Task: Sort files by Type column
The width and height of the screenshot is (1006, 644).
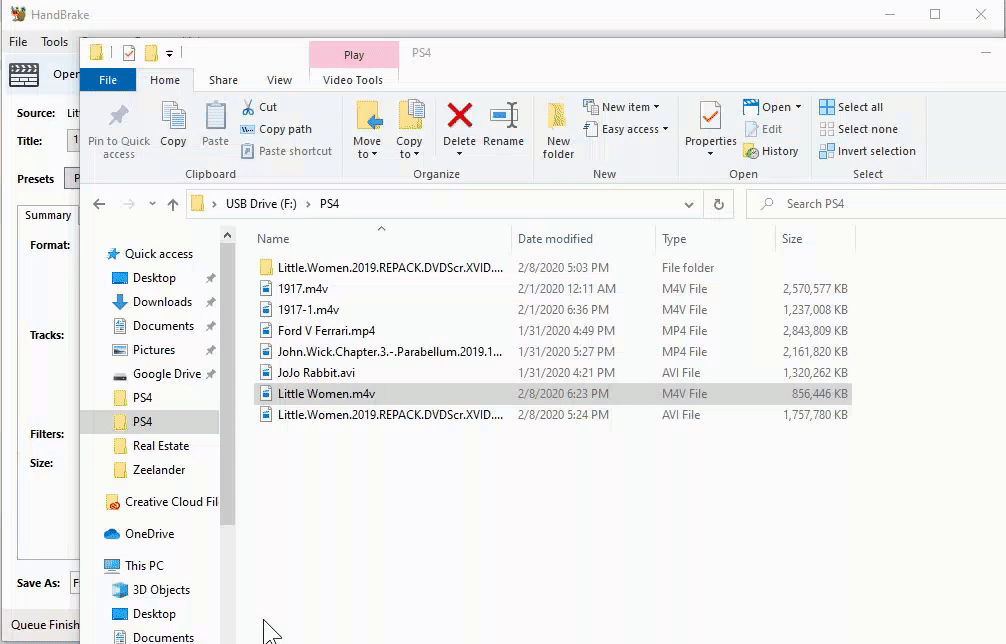Action: [x=715, y=239]
